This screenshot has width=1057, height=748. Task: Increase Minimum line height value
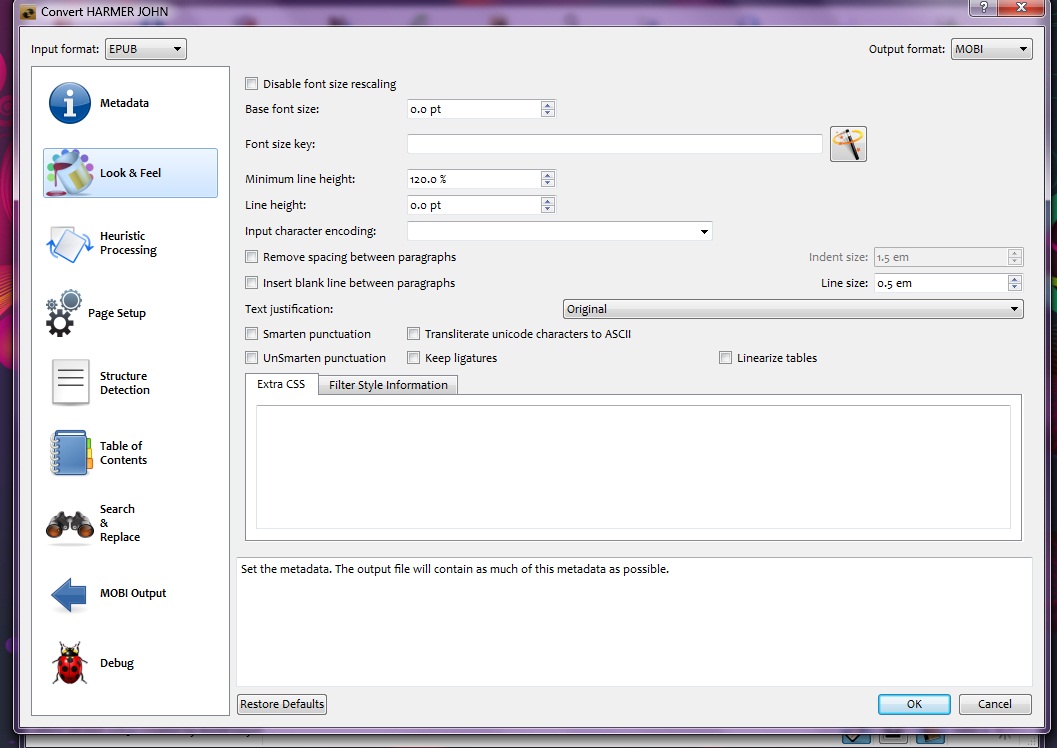(548, 175)
